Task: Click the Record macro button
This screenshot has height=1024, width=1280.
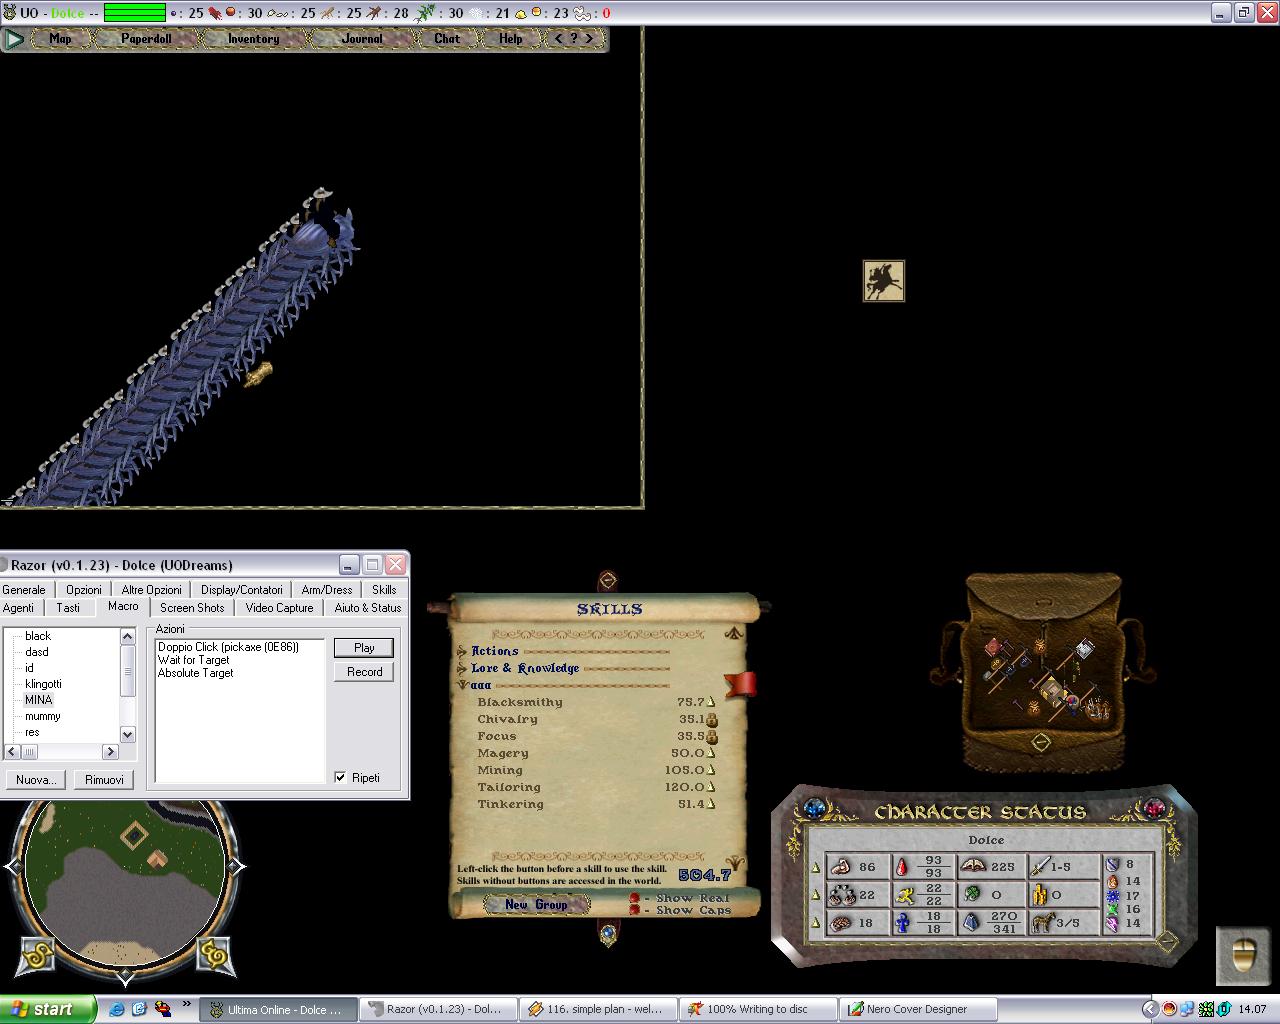Action: click(x=364, y=672)
